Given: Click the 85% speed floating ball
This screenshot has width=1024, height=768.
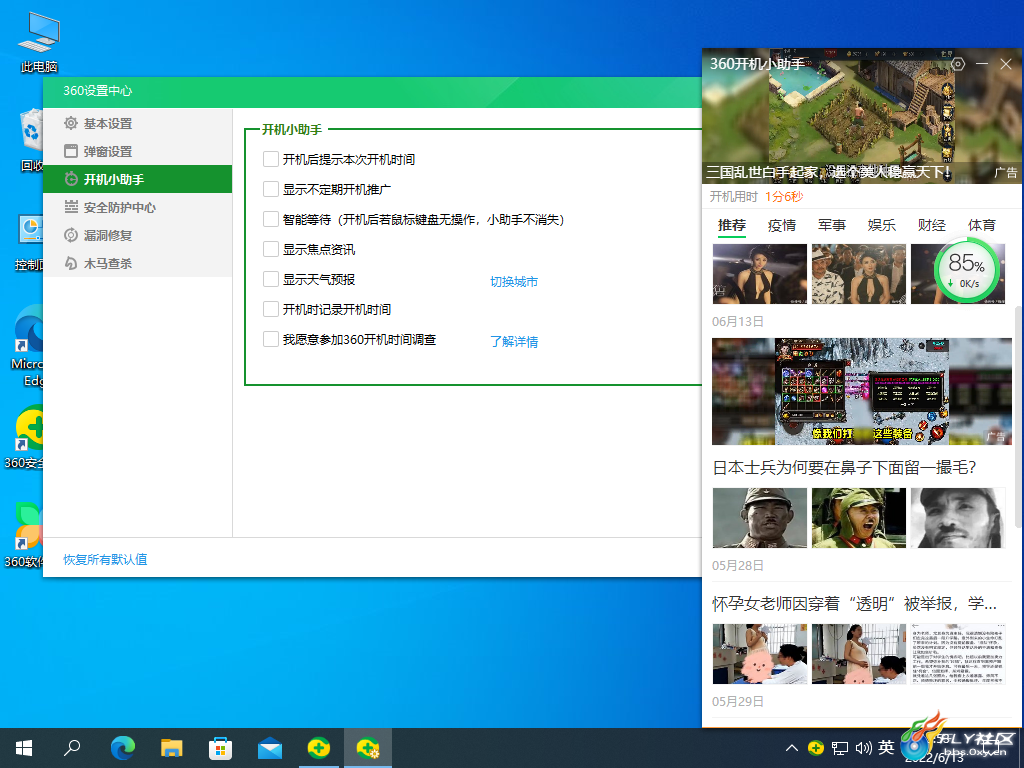Looking at the screenshot, I should [968, 269].
